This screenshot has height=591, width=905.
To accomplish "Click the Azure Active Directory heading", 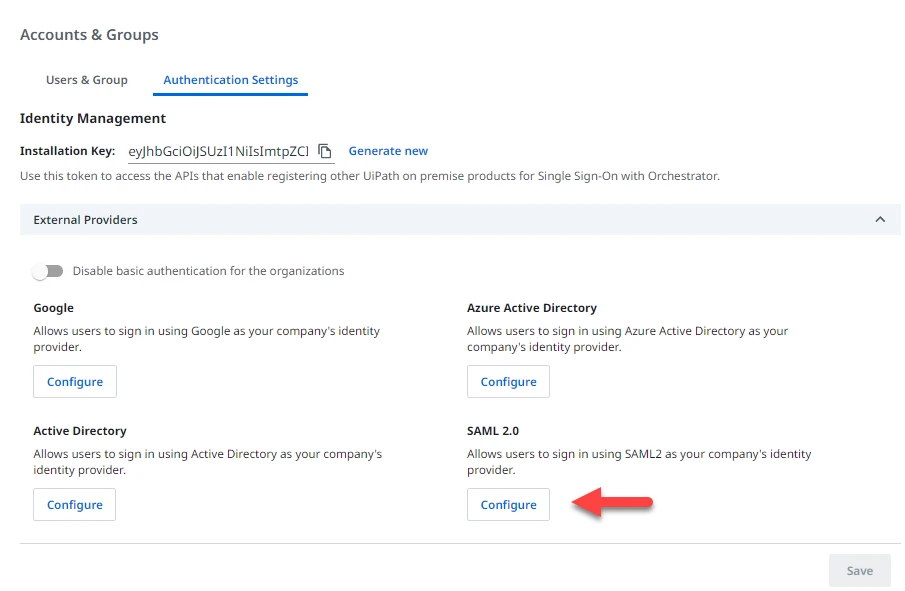I will pyautogui.click(x=532, y=308).
